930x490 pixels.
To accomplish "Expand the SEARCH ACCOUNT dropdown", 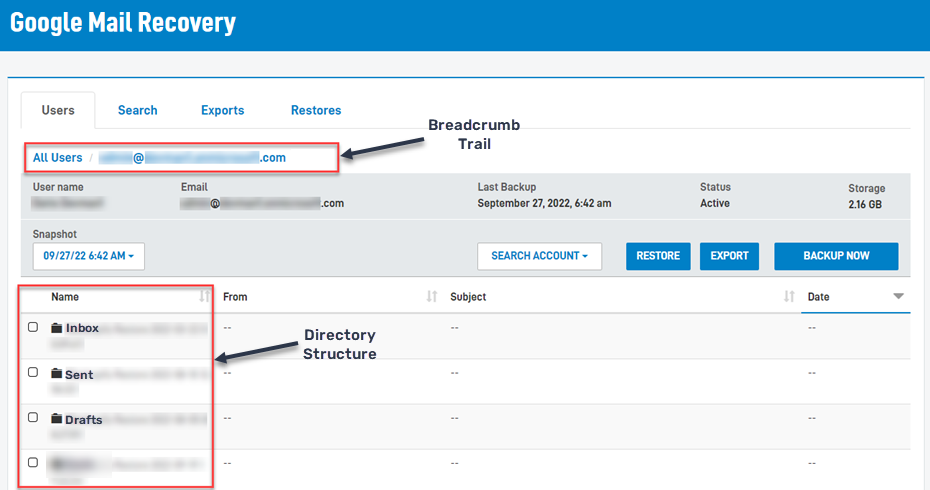I will click(x=539, y=256).
